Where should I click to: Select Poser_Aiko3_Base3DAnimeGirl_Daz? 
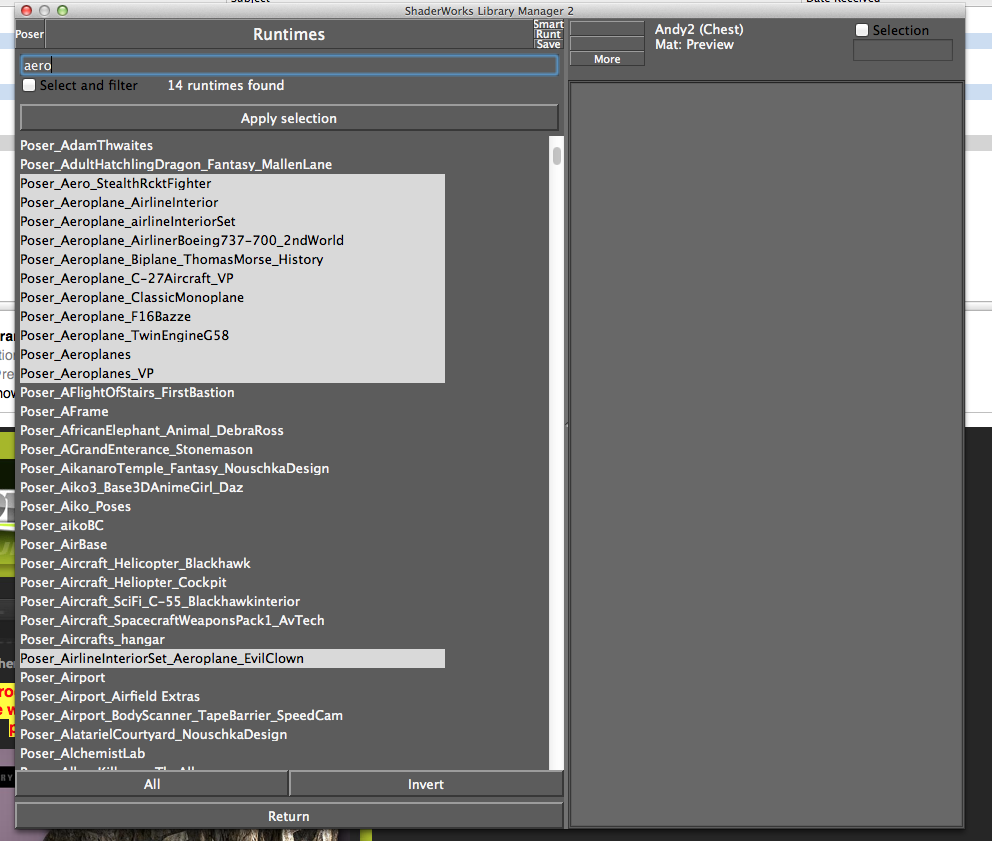232,487
